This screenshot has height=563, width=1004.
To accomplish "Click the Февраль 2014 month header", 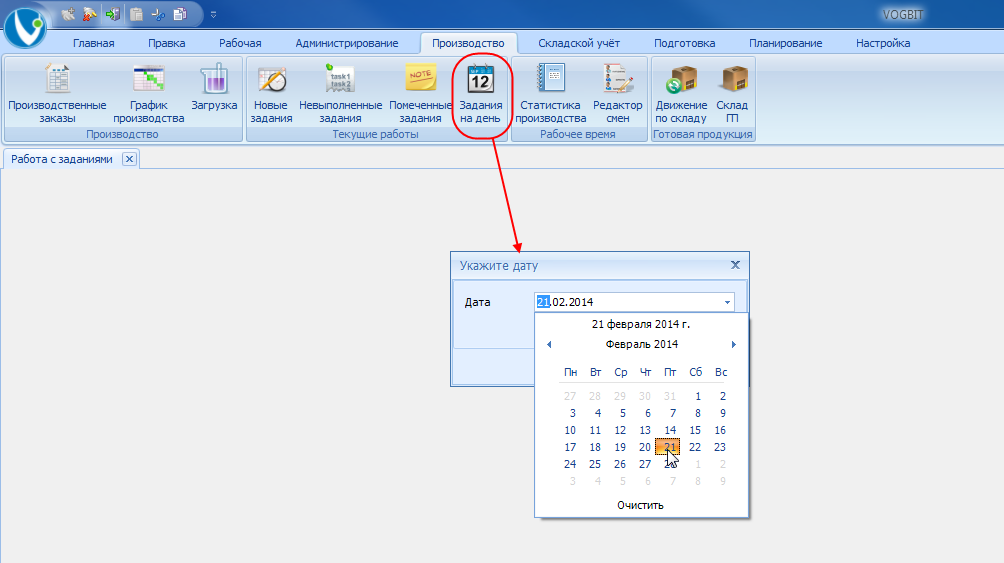I will point(642,345).
